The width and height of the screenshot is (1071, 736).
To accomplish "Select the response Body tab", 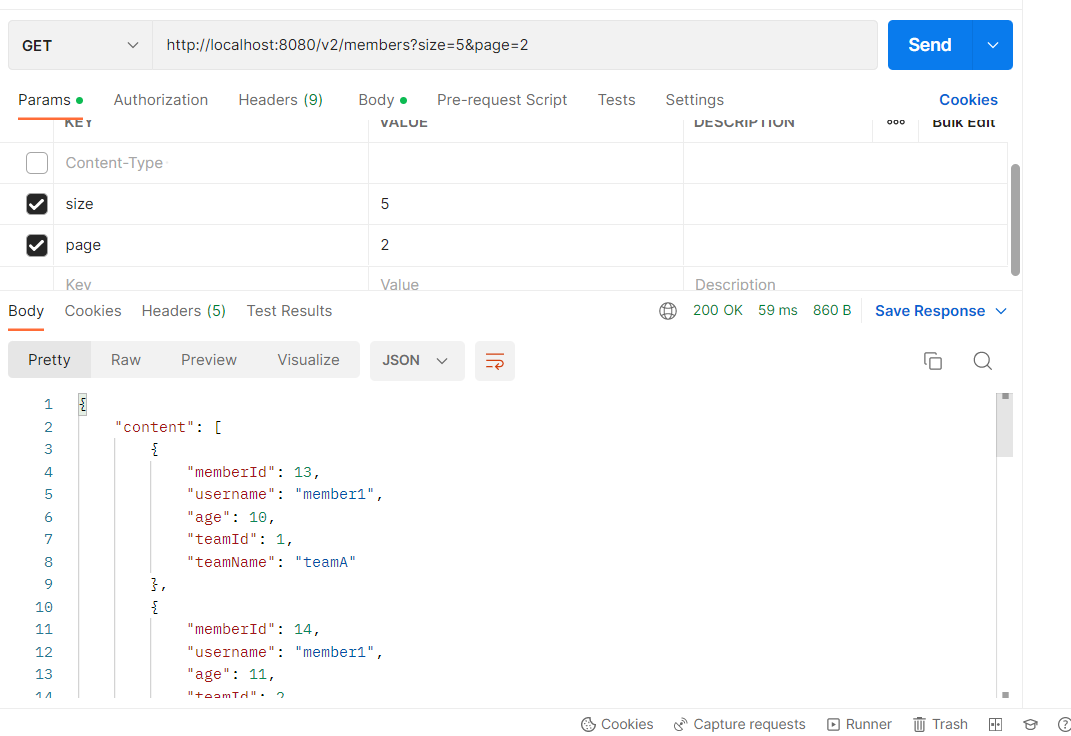I will 26,311.
